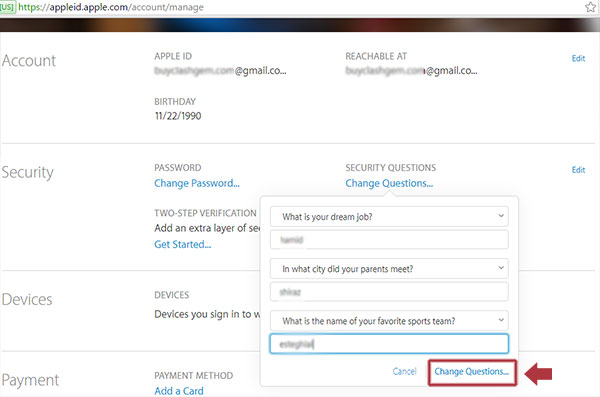Click answer field for dream job question
Image resolution: width=600 pixels, height=397 pixels.
click(x=389, y=240)
